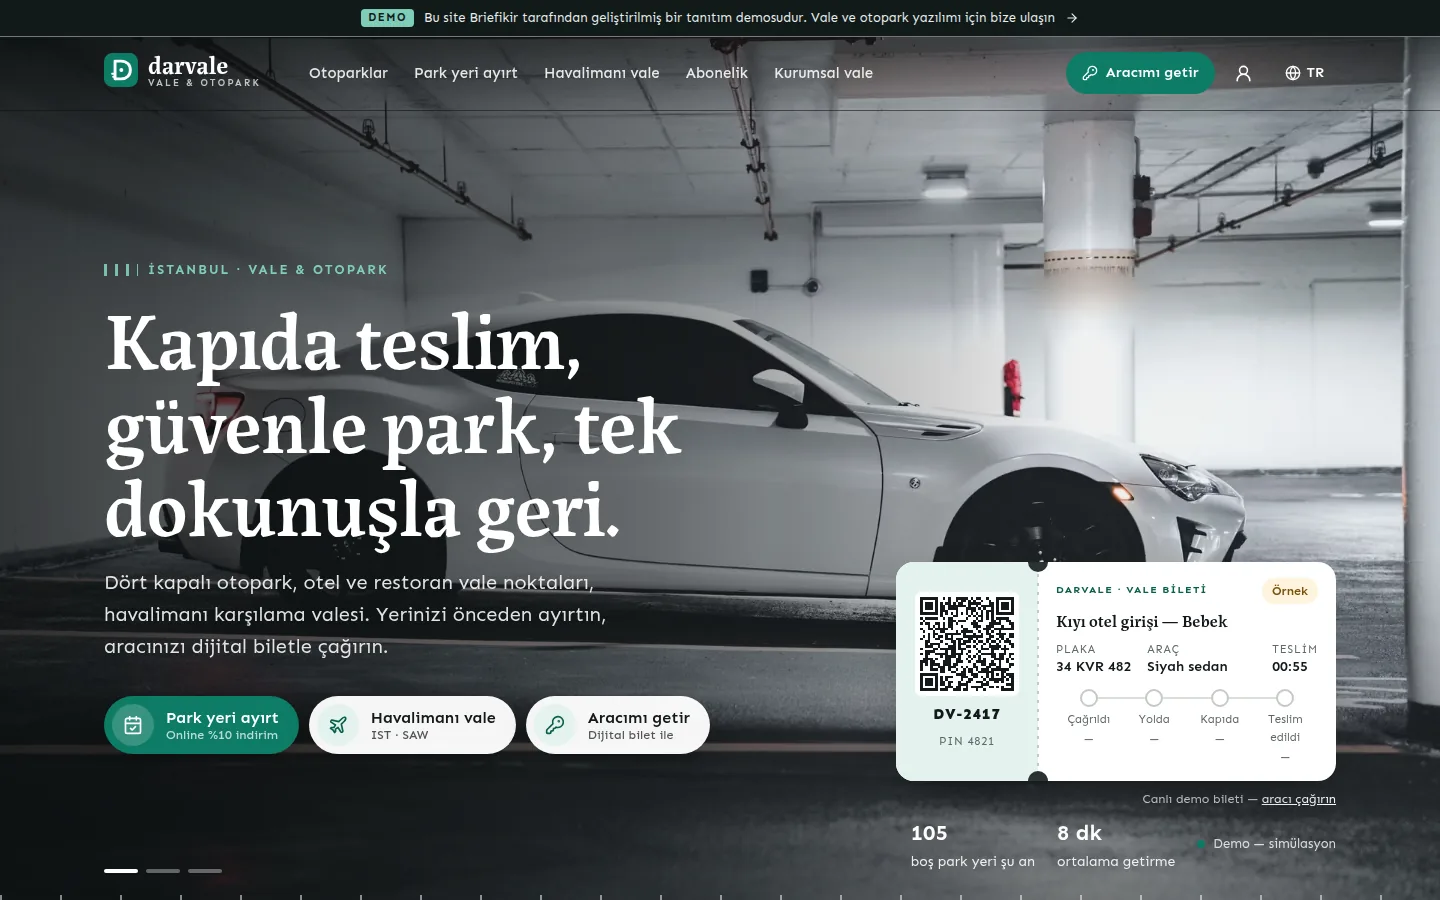1440x900 pixels.
Task: Click the key icon in Aracımı getir header button
Action: (1090, 73)
